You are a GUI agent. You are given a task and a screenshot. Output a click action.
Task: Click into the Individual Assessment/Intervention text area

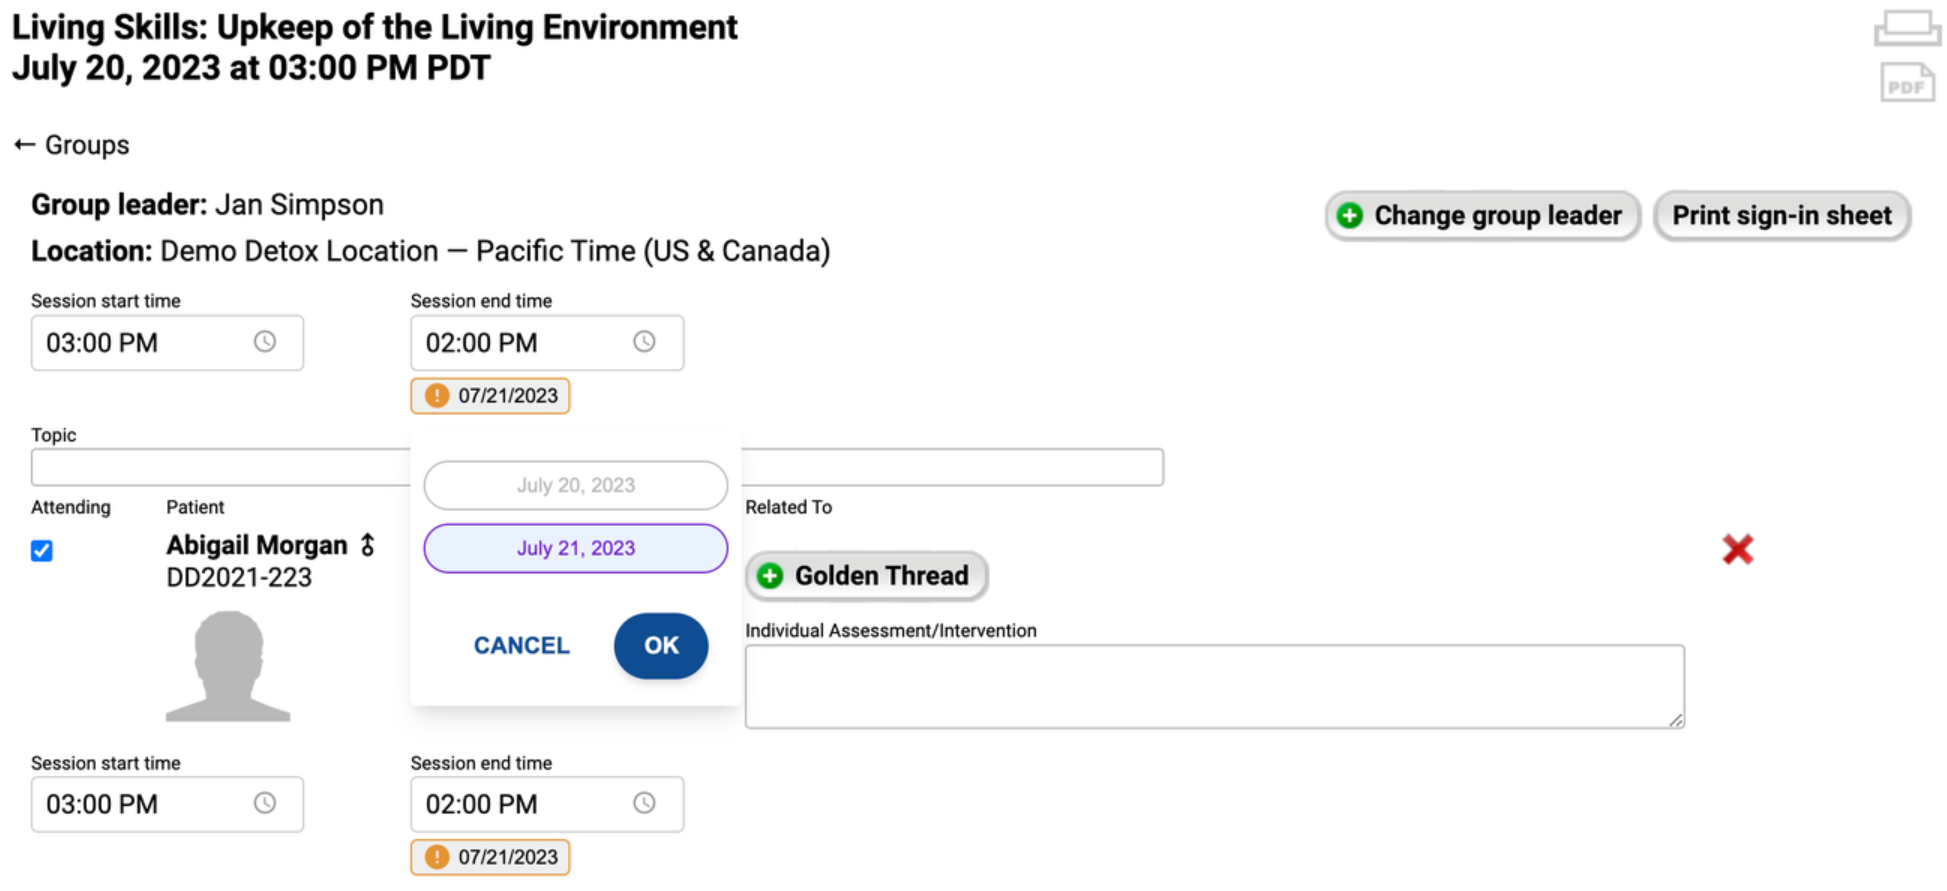pos(1213,686)
